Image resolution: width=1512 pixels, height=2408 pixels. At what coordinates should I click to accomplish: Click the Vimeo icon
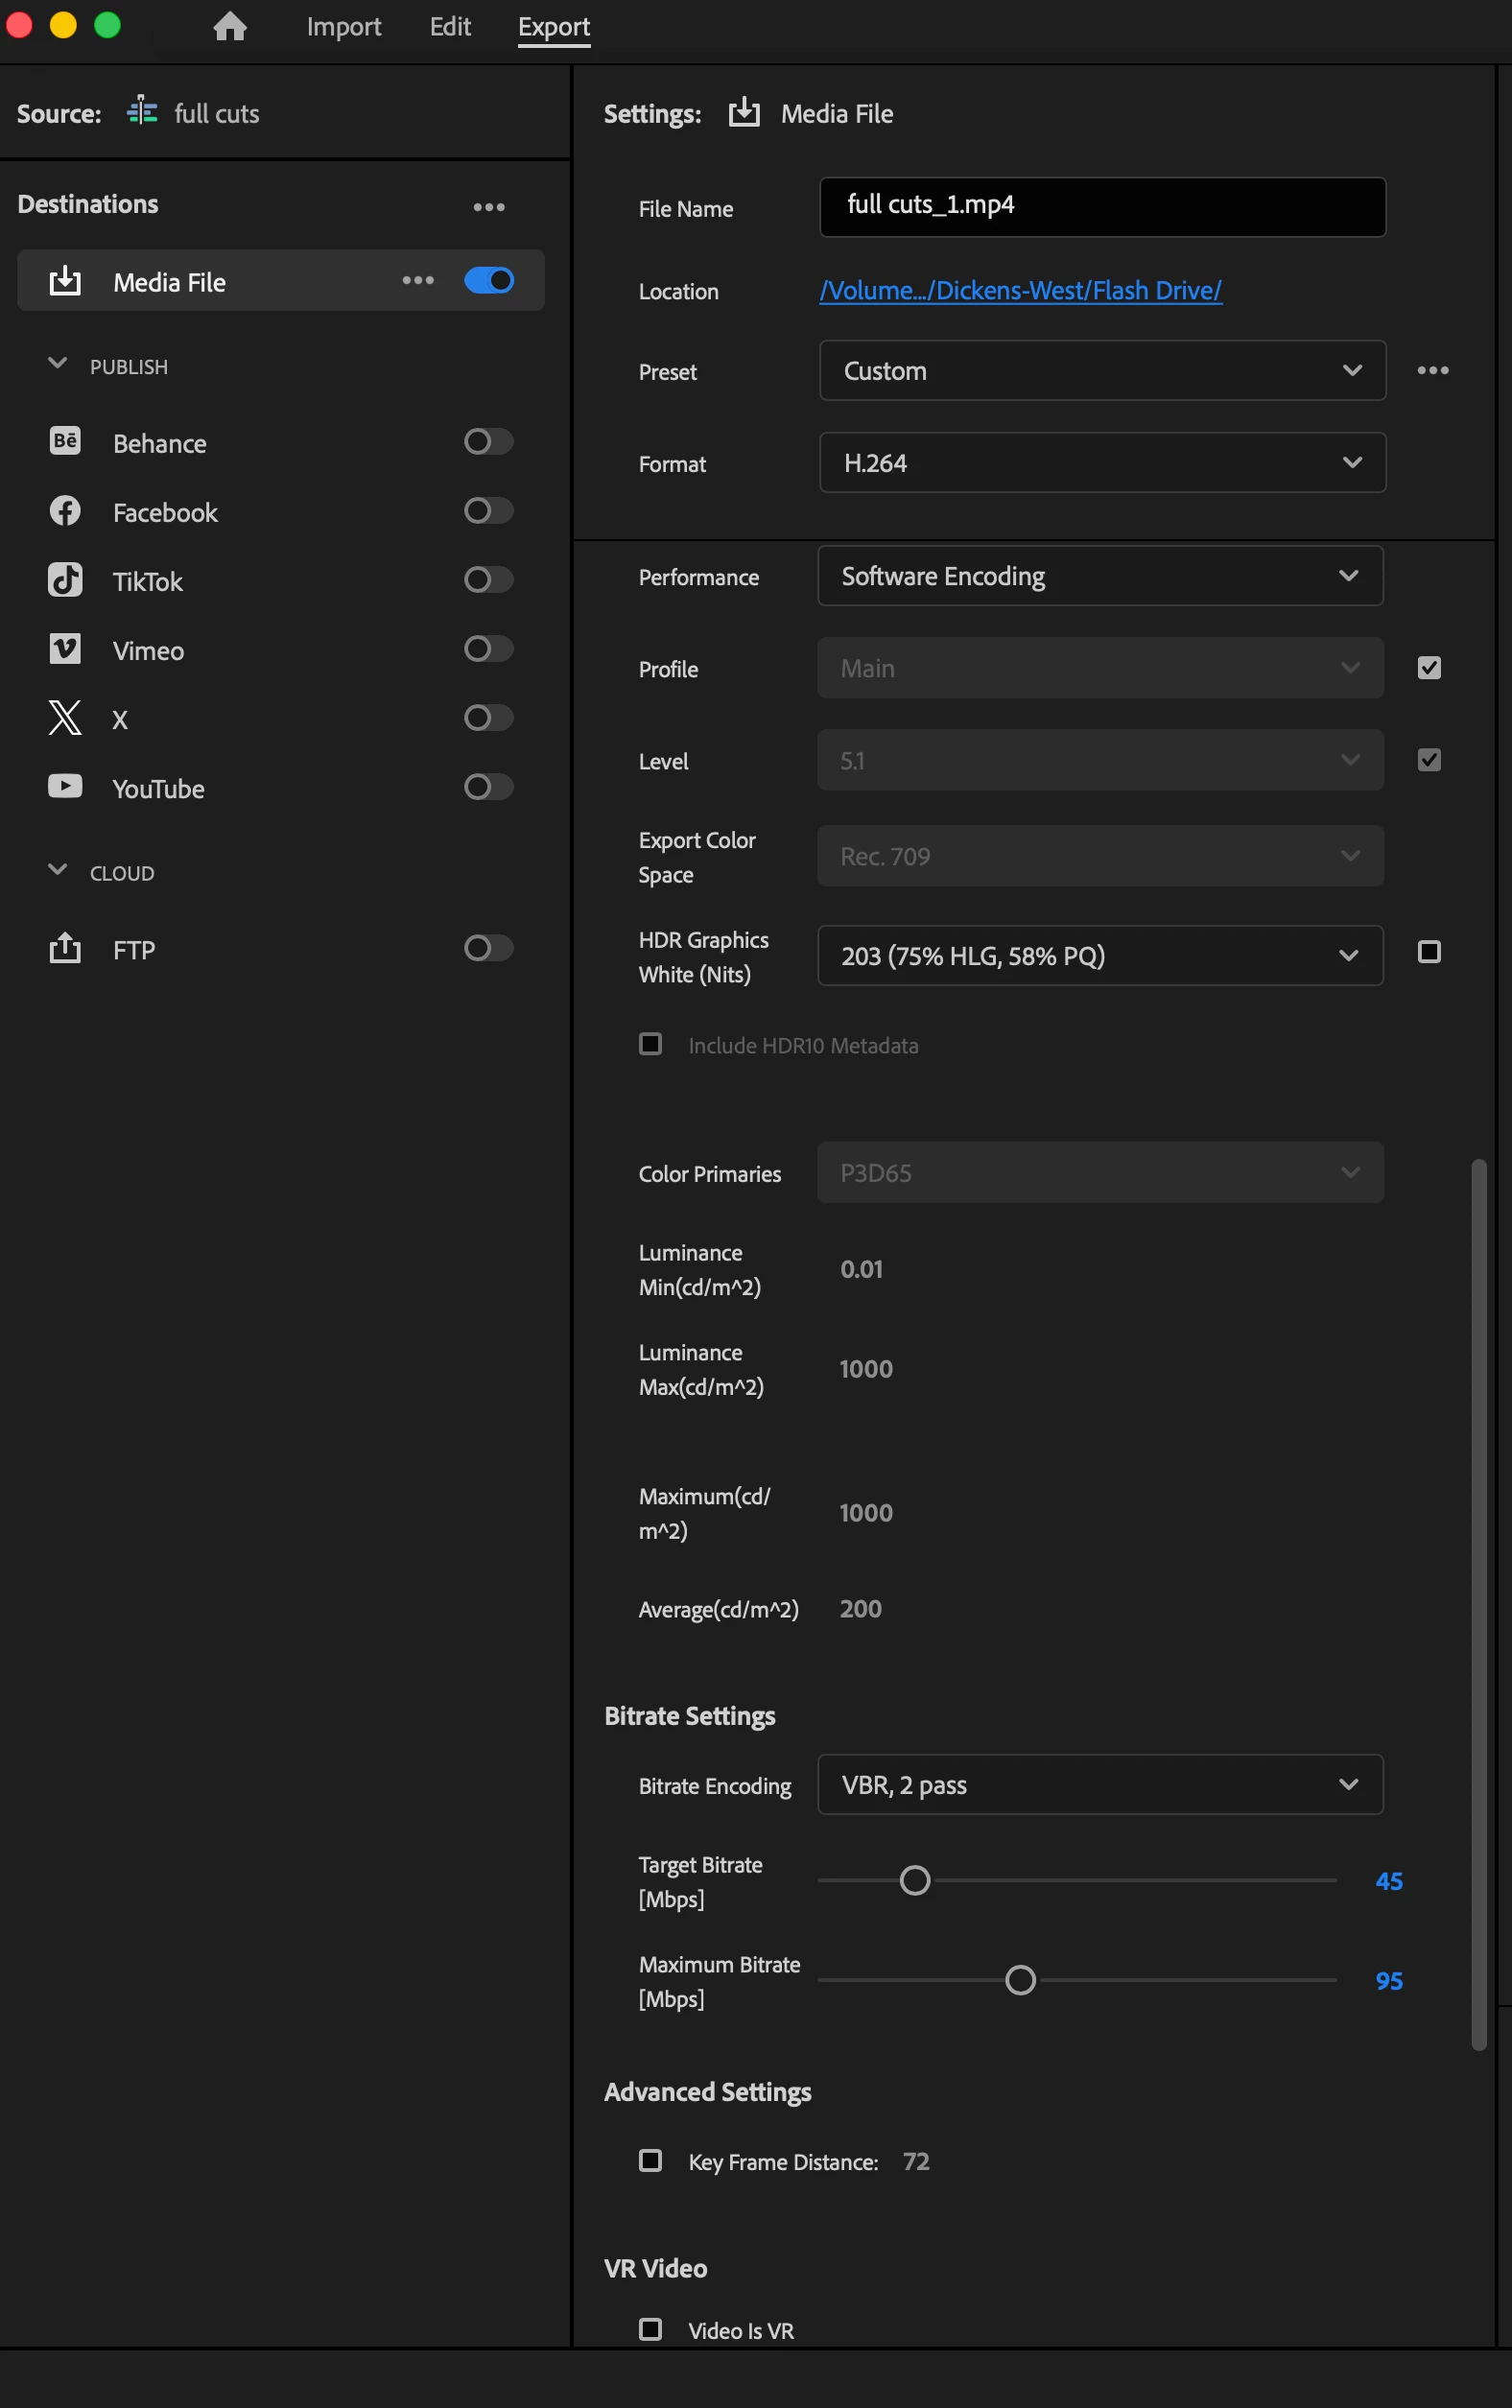click(65, 649)
